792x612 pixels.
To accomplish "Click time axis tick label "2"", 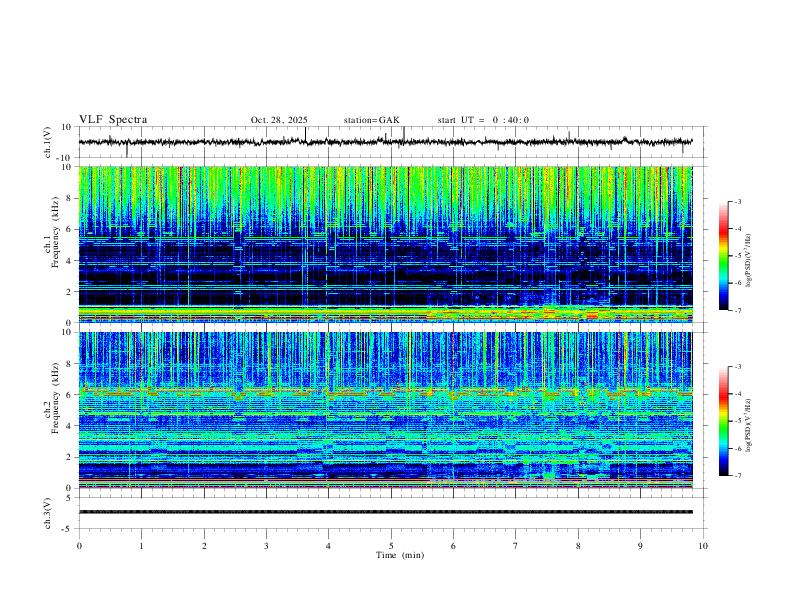I will [x=204, y=546].
